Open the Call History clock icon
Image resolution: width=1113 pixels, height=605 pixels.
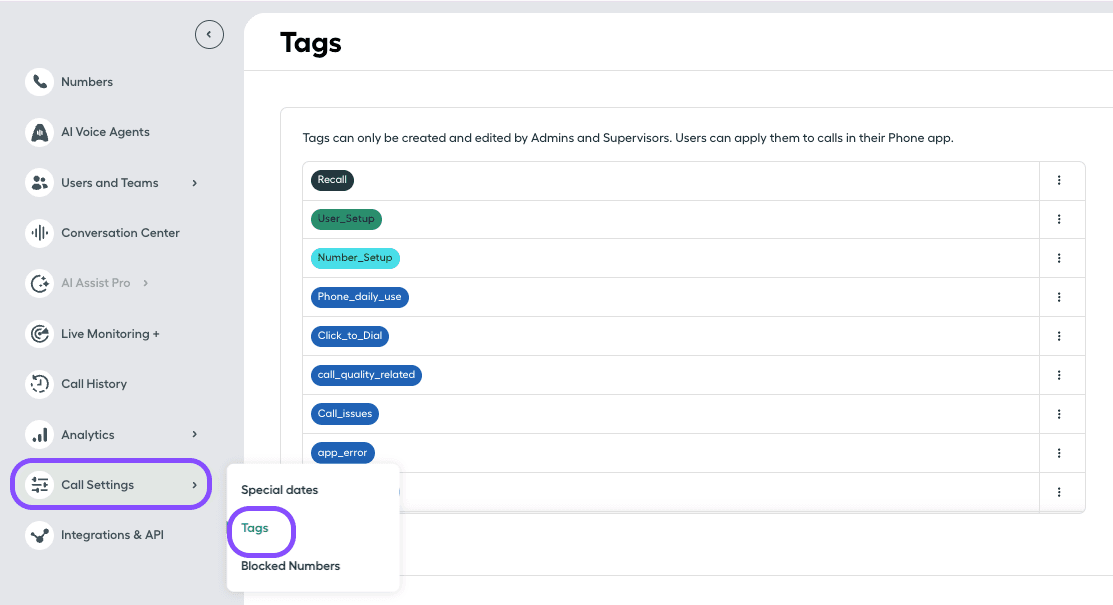point(39,383)
